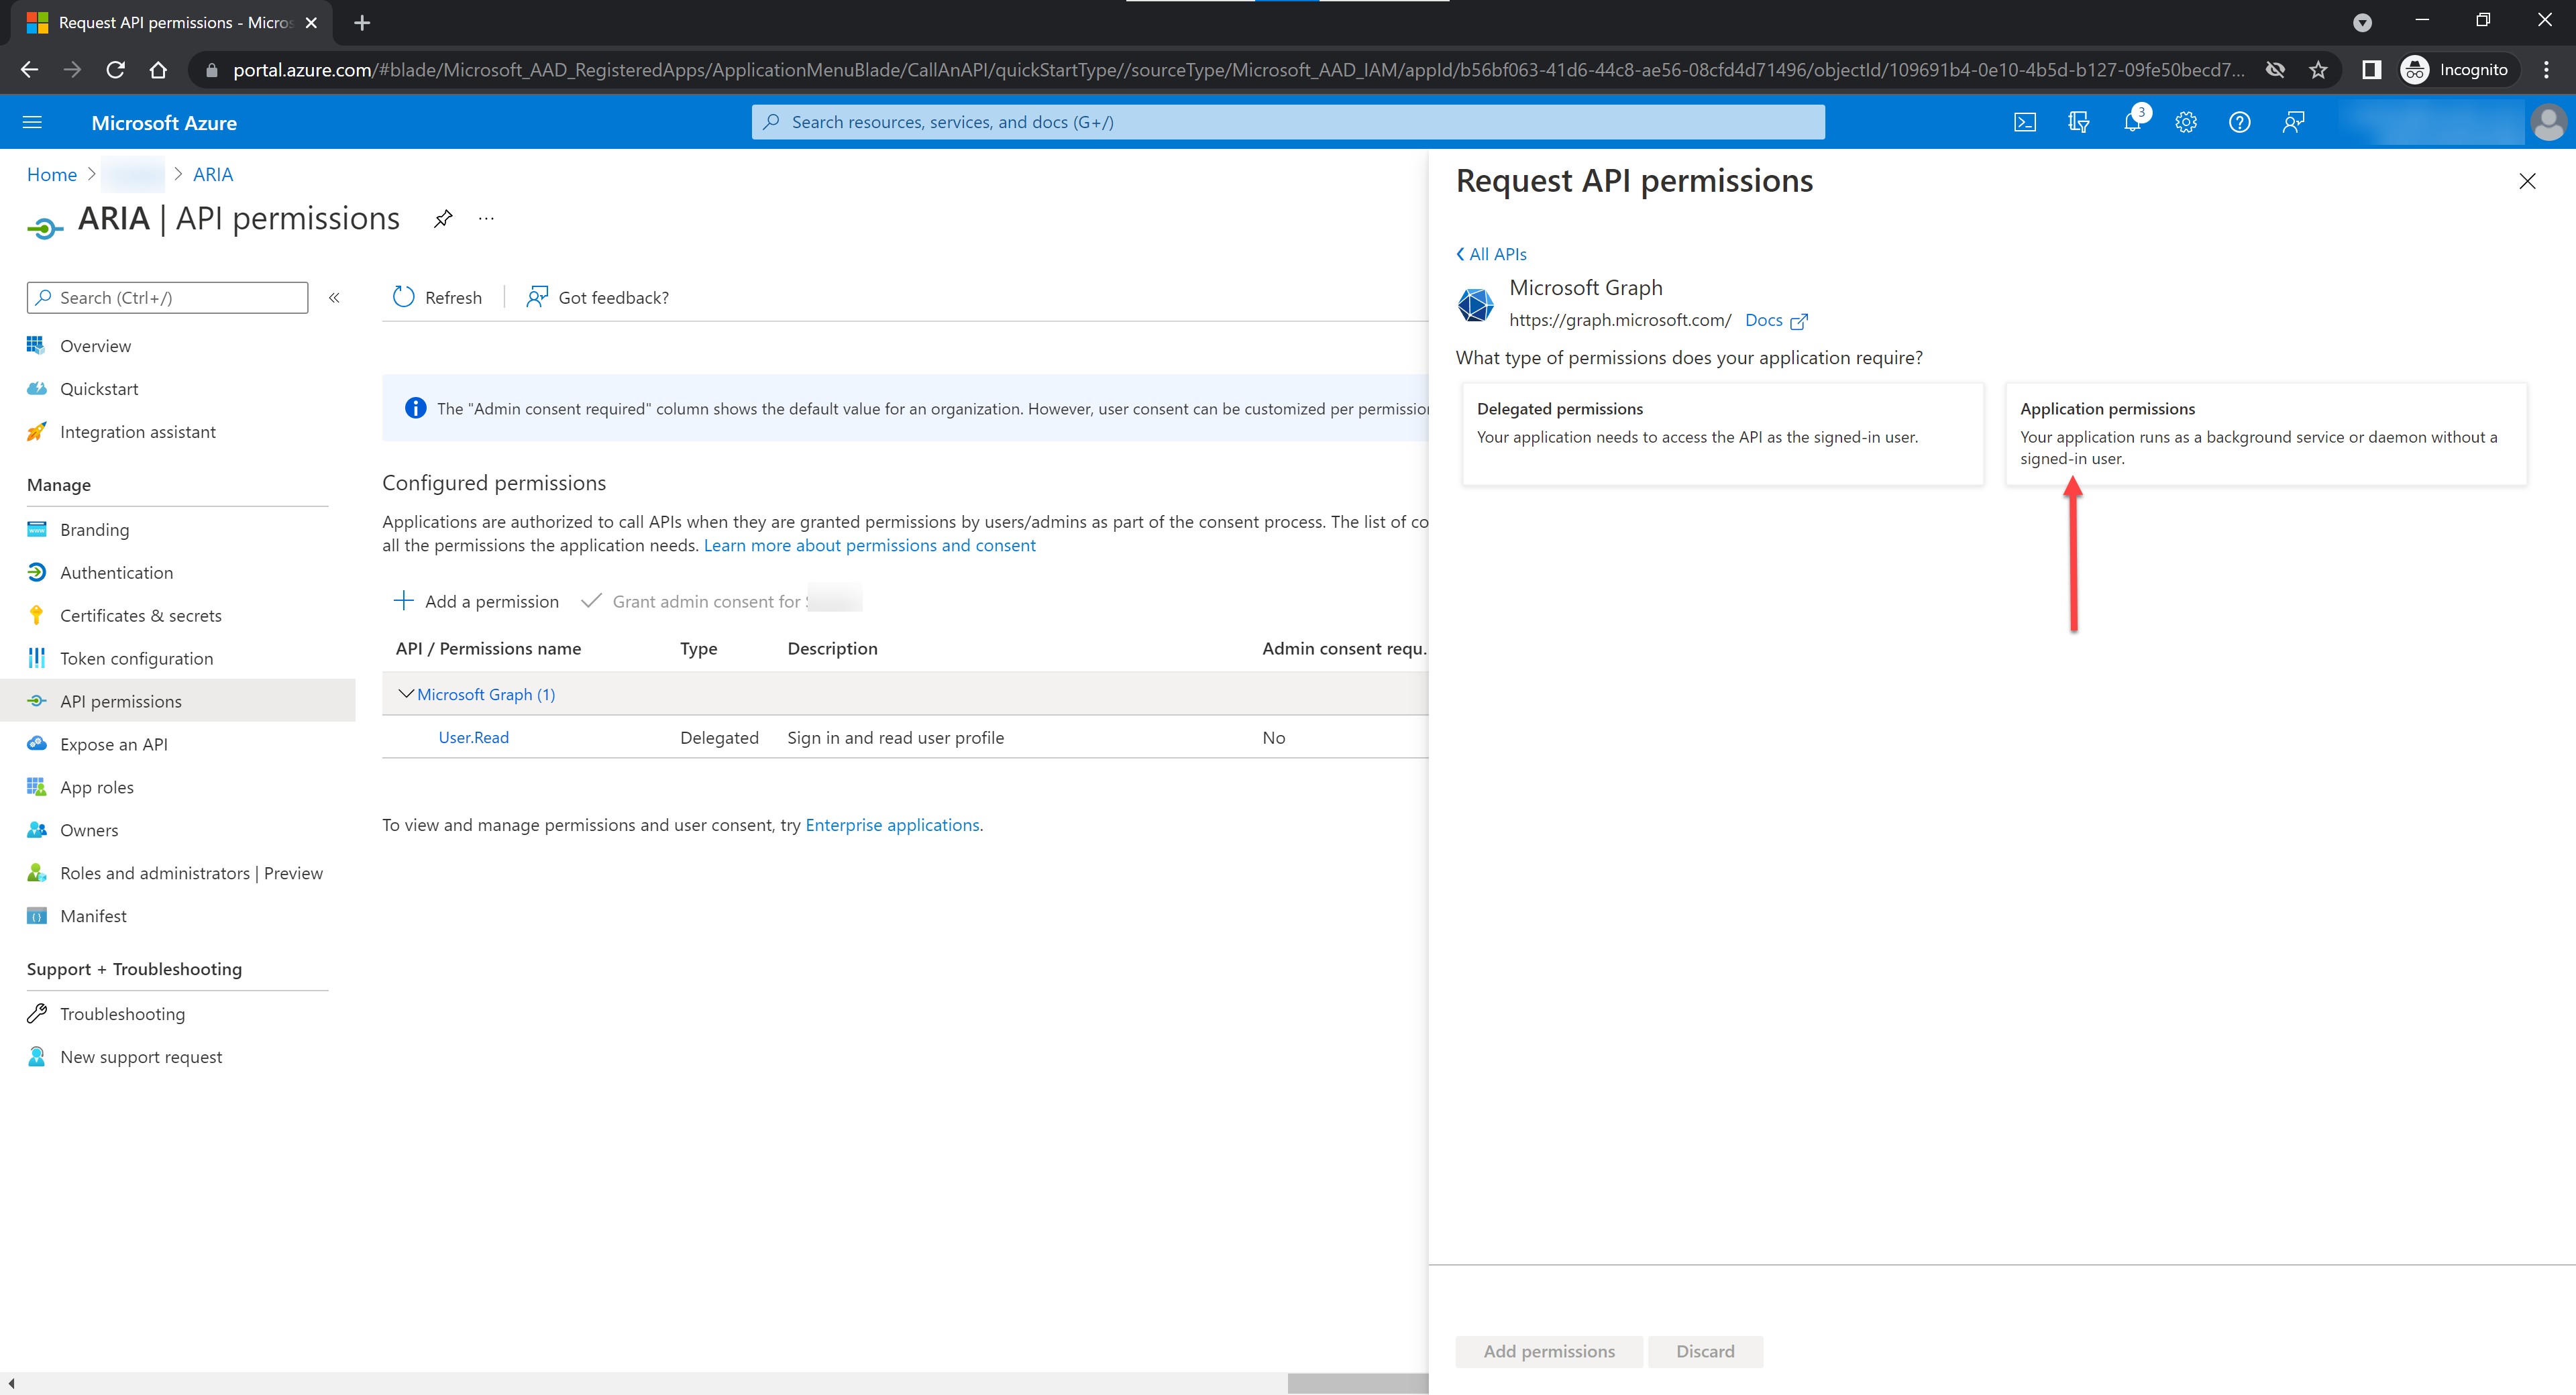Screen dimensions: 2576x1395
Task: Open the portal hamburger menu
Action: point(32,122)
